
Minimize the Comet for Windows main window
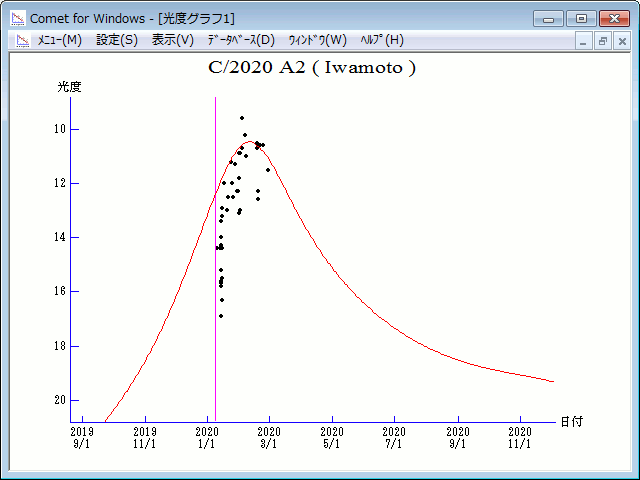548,19
